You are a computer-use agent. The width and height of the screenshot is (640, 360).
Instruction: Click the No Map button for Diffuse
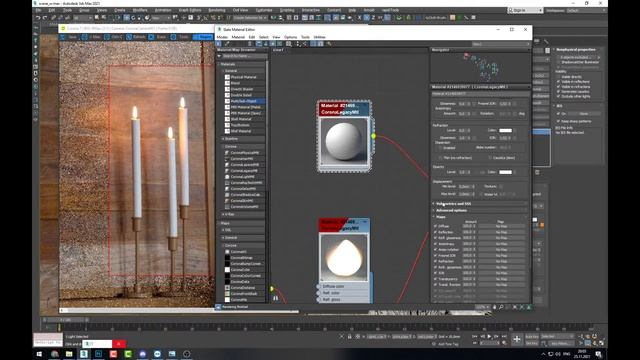coord(501,226)
